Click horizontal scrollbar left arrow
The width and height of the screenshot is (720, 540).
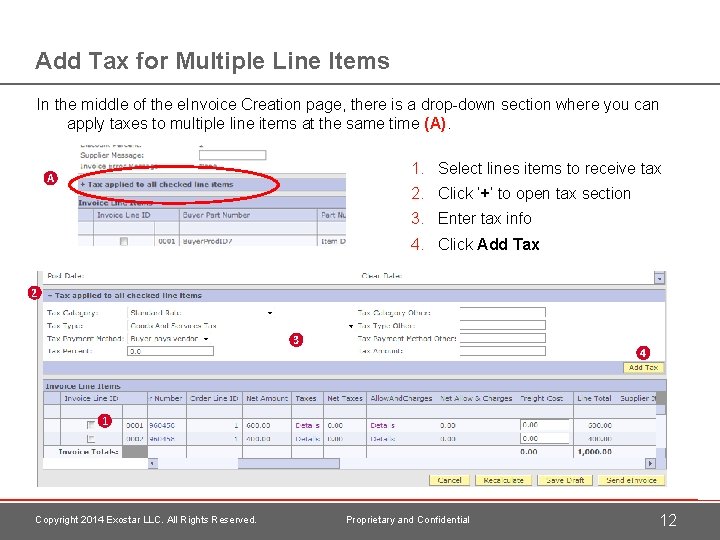tap(152, 463)
